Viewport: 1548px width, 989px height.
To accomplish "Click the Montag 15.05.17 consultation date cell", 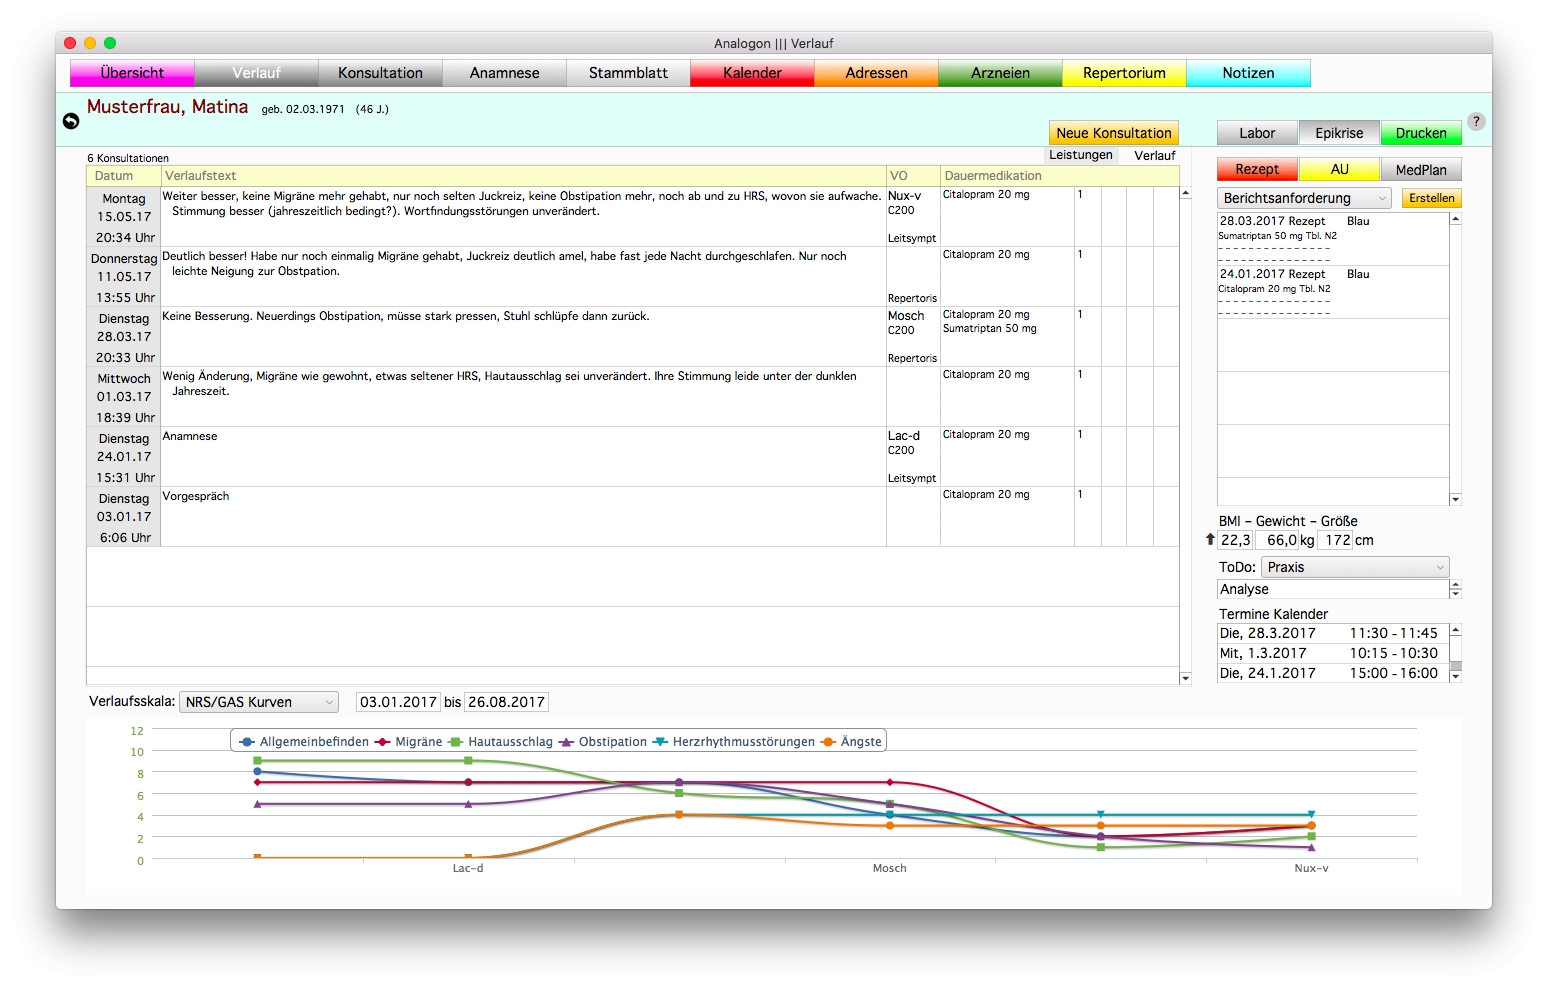I will [124, 217].
